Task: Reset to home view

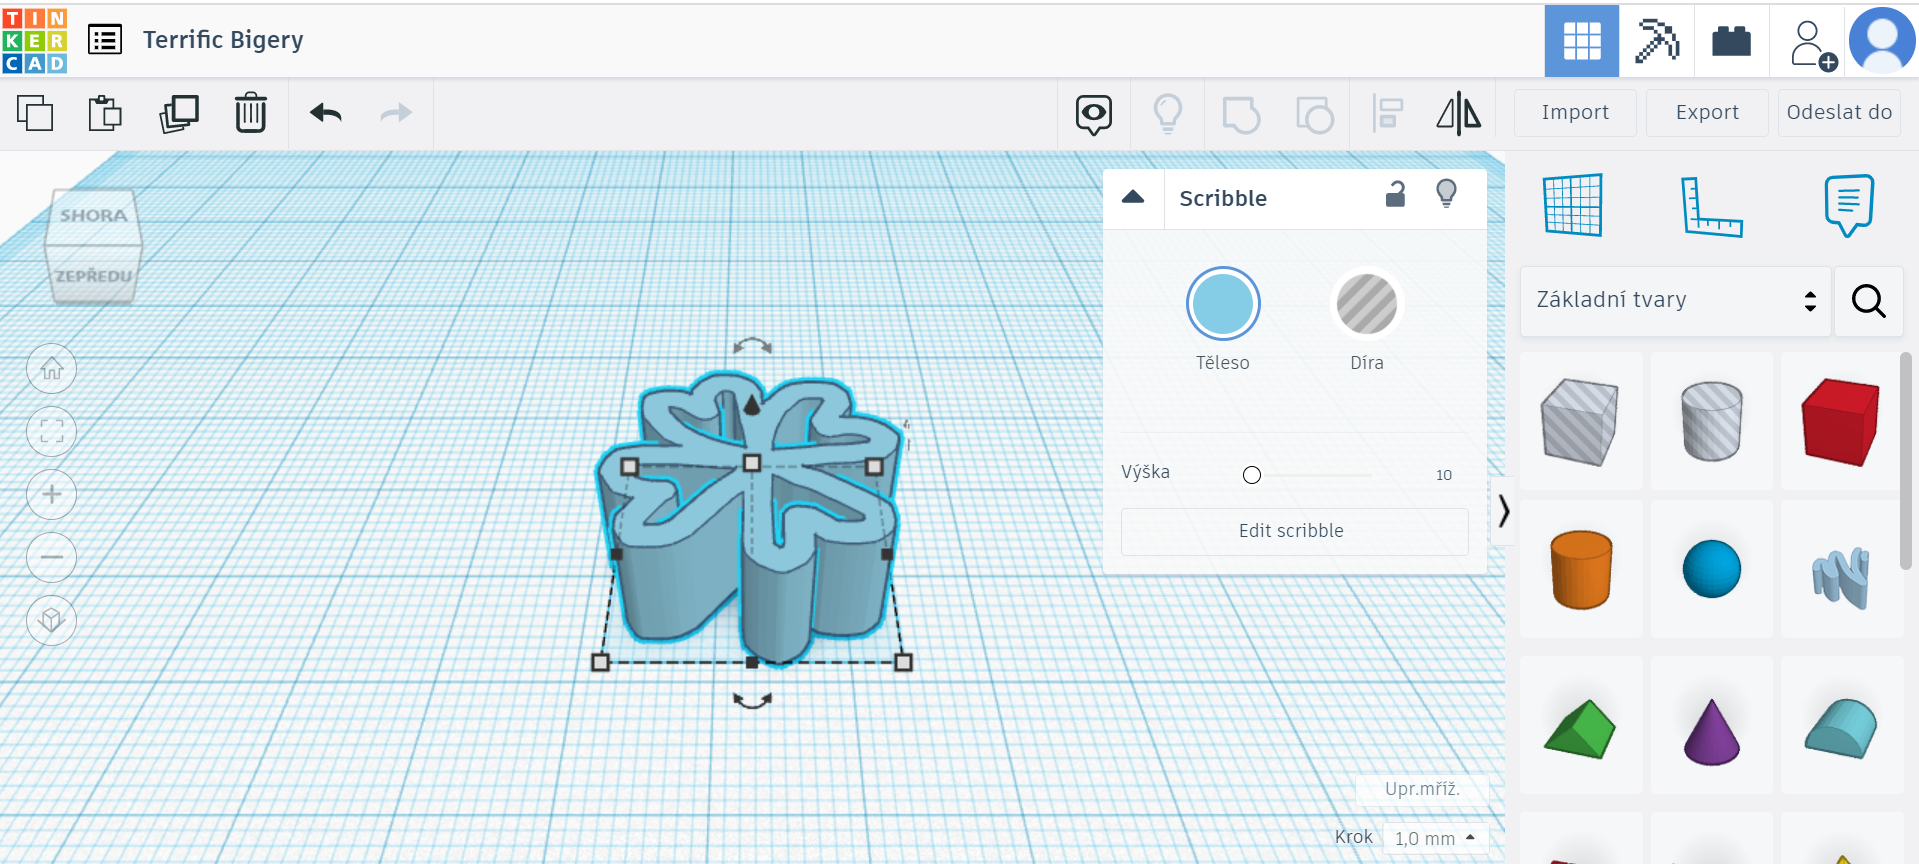Action: 52,369
